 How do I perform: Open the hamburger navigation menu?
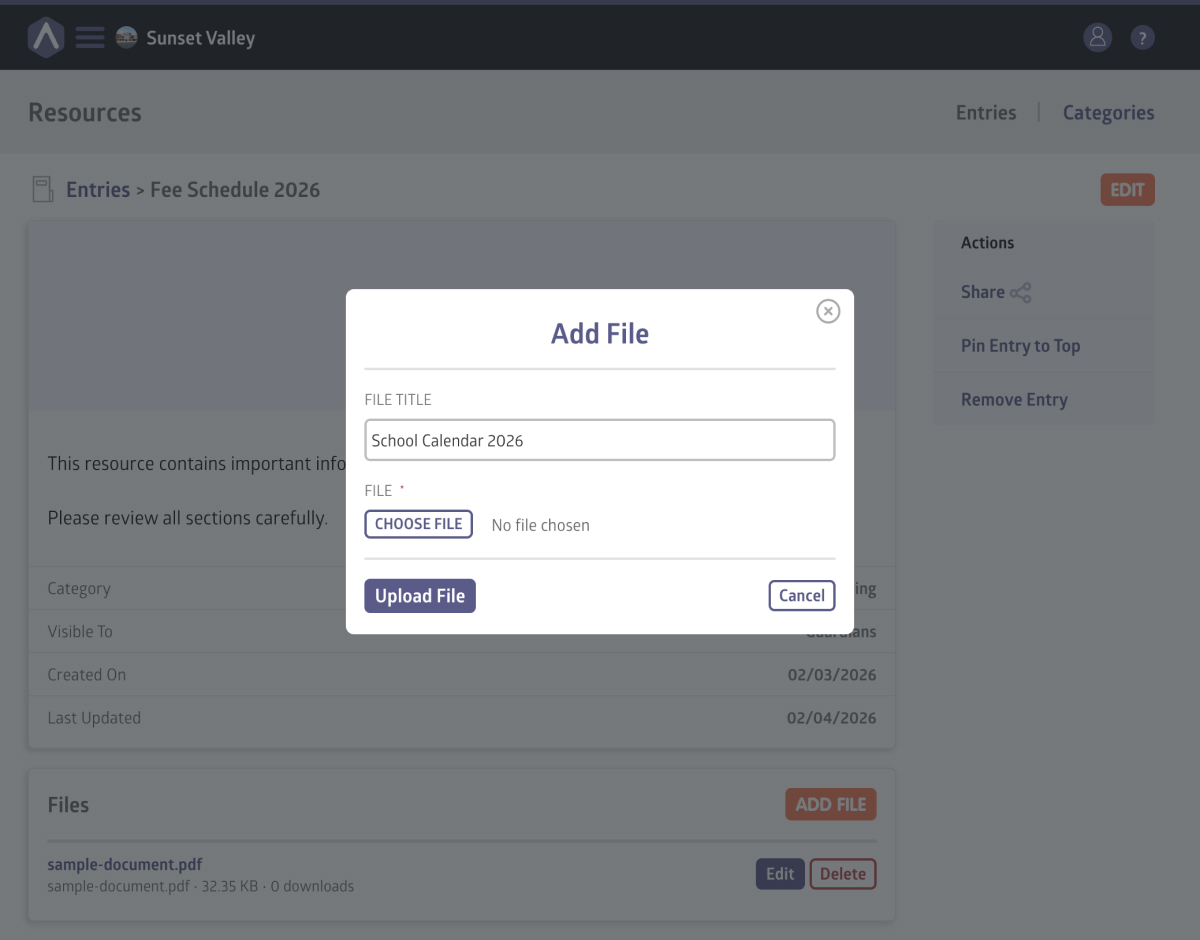(x=90, y=38)
